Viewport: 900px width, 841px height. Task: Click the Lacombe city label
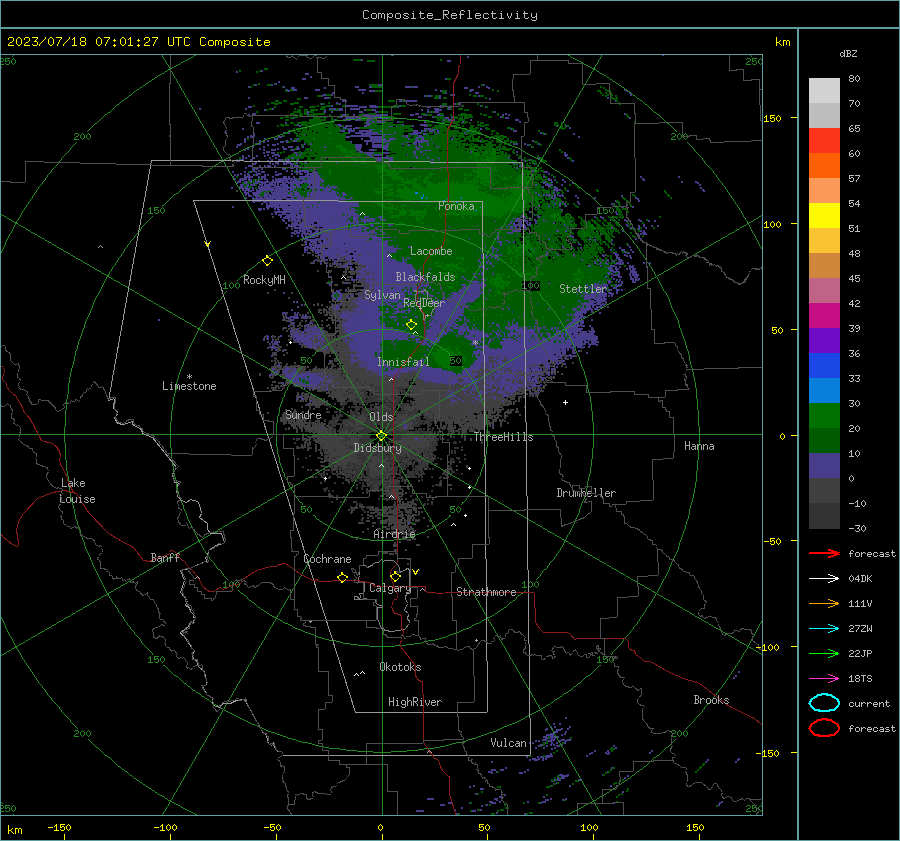[x=431, y=251]
